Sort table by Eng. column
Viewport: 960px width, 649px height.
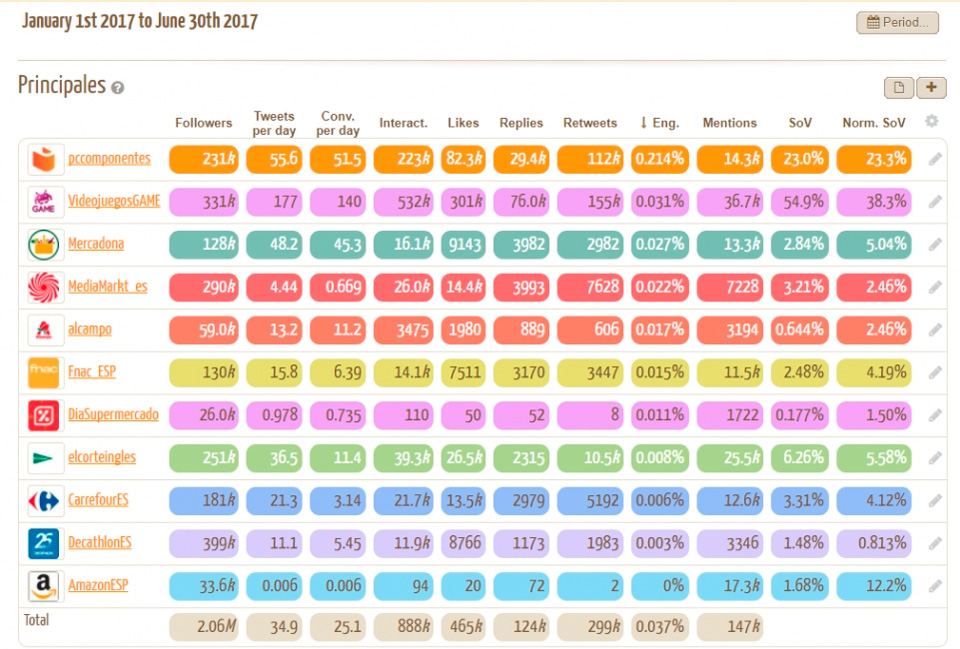point(659,123)
